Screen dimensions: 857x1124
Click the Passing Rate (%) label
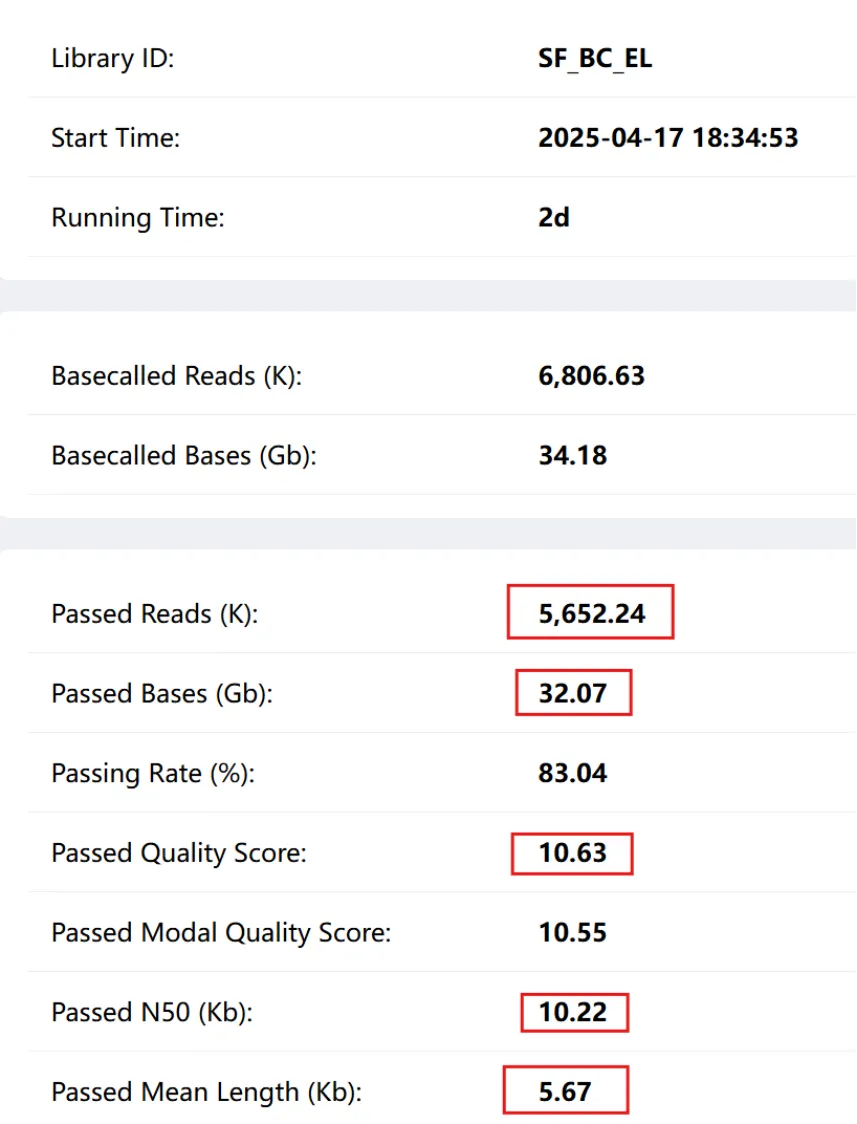pyautogui.click(x=153, y=774)
